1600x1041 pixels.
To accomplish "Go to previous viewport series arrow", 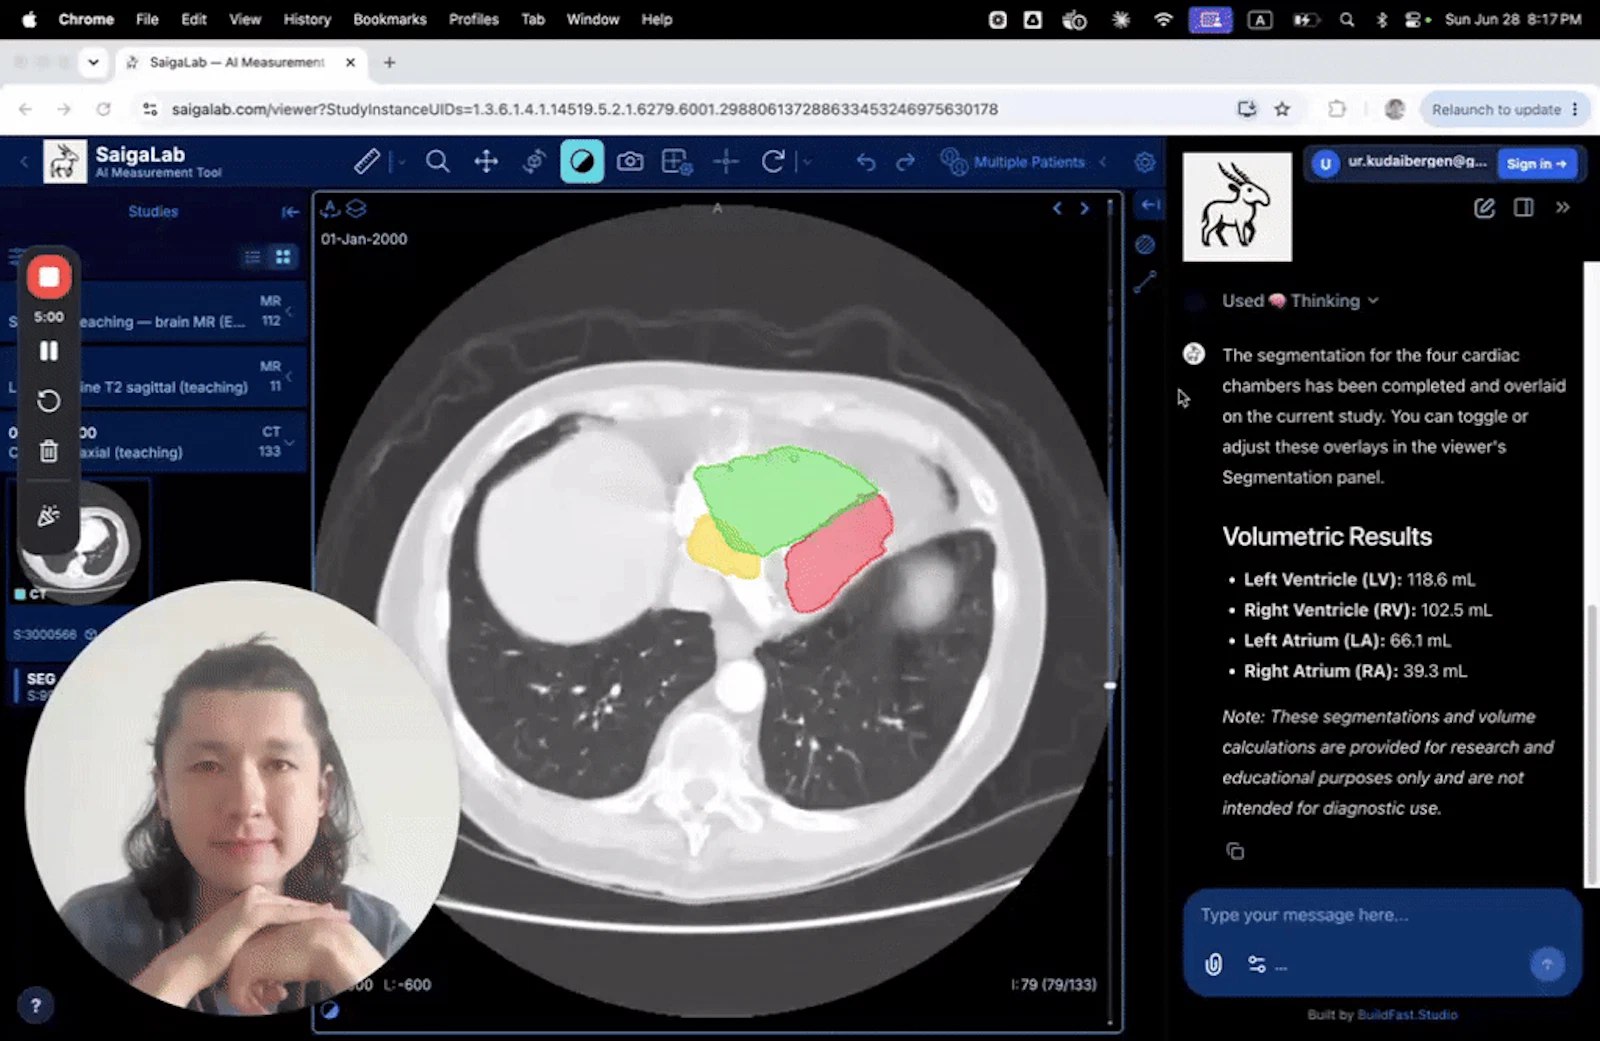I will 1057,208.
